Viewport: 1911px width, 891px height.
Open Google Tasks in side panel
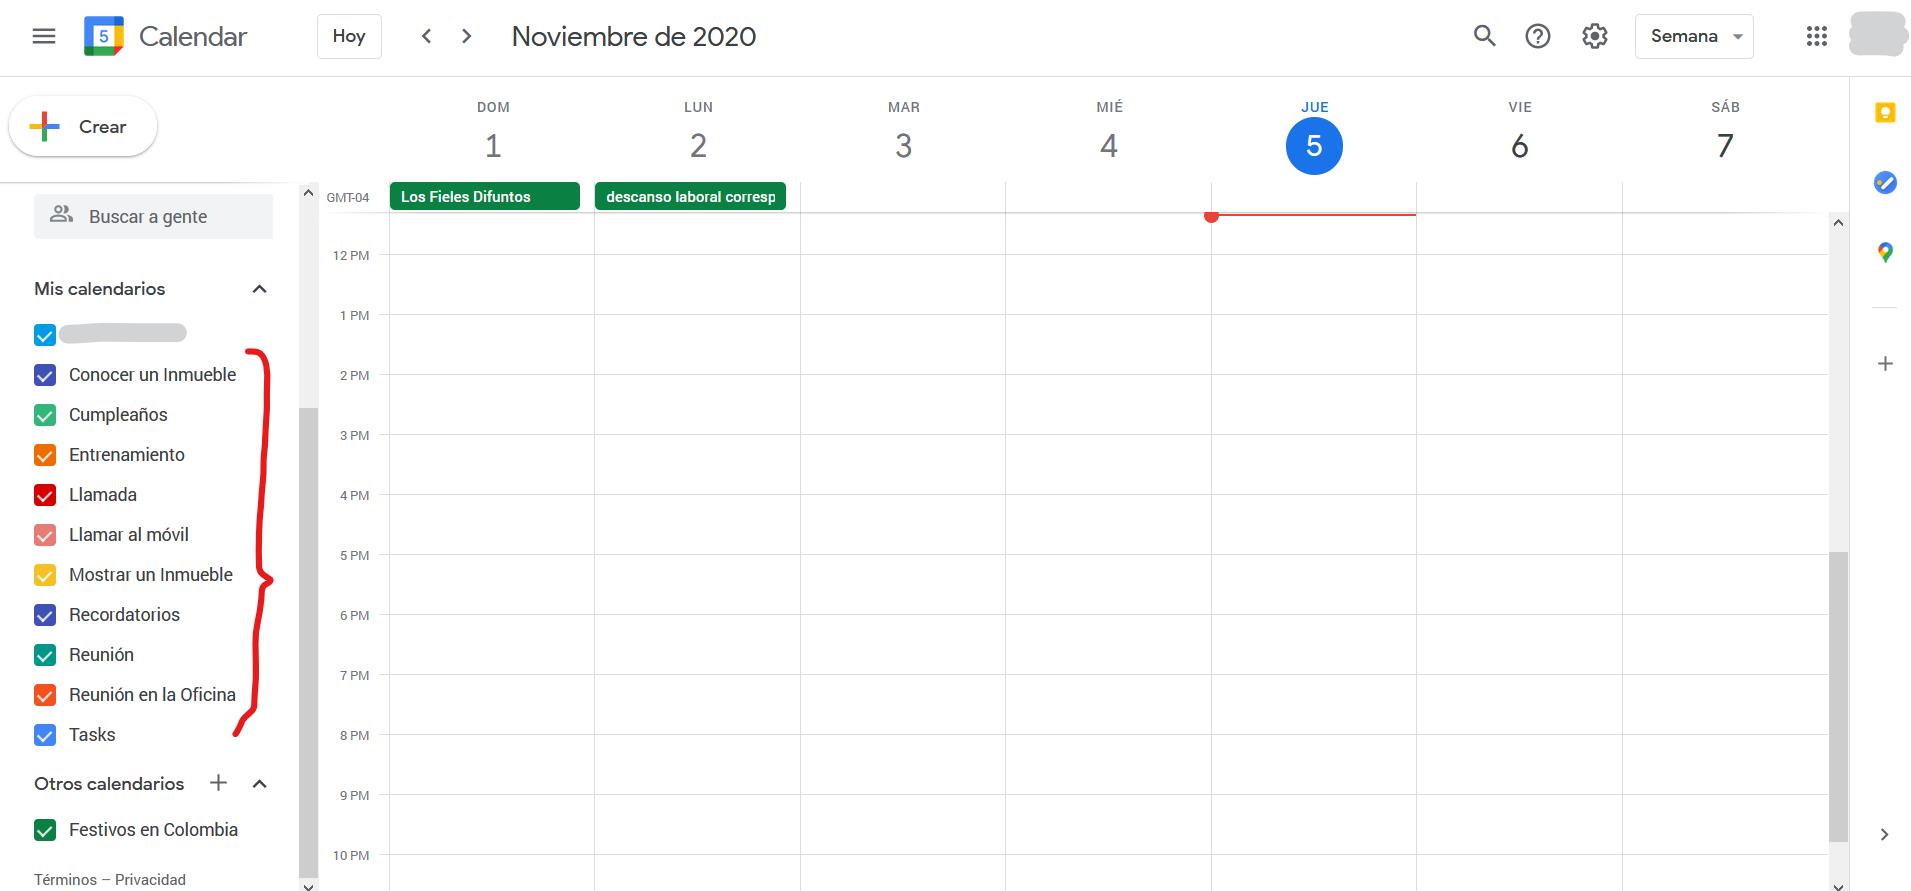tap(1884, 183)
